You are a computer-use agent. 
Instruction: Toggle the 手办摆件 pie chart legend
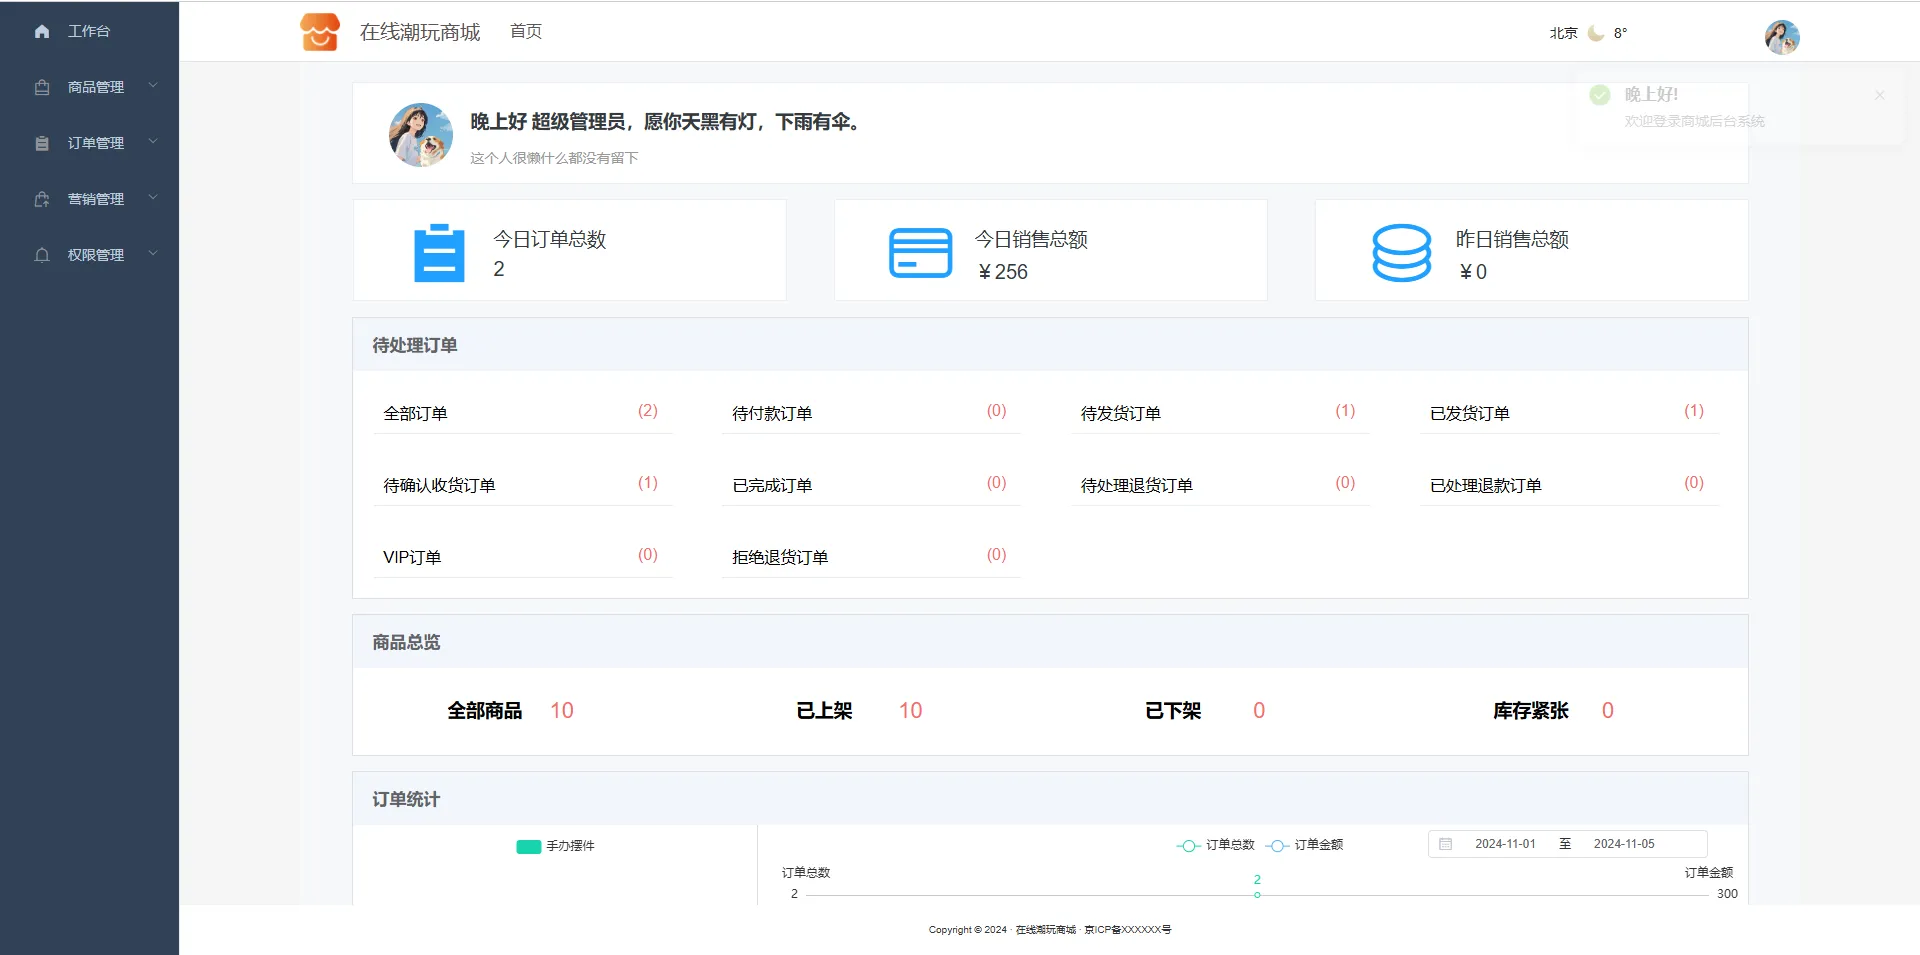click(x=555, y=846)
